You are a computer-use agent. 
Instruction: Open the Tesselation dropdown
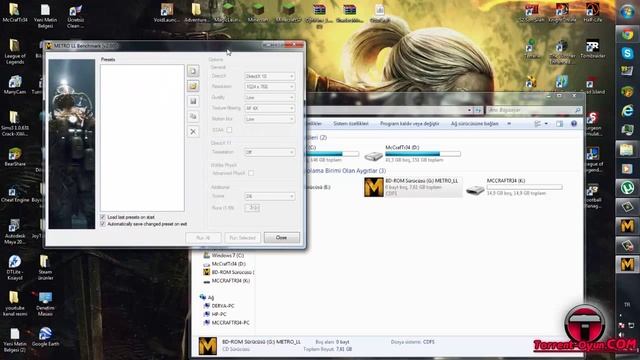(269, 152)
